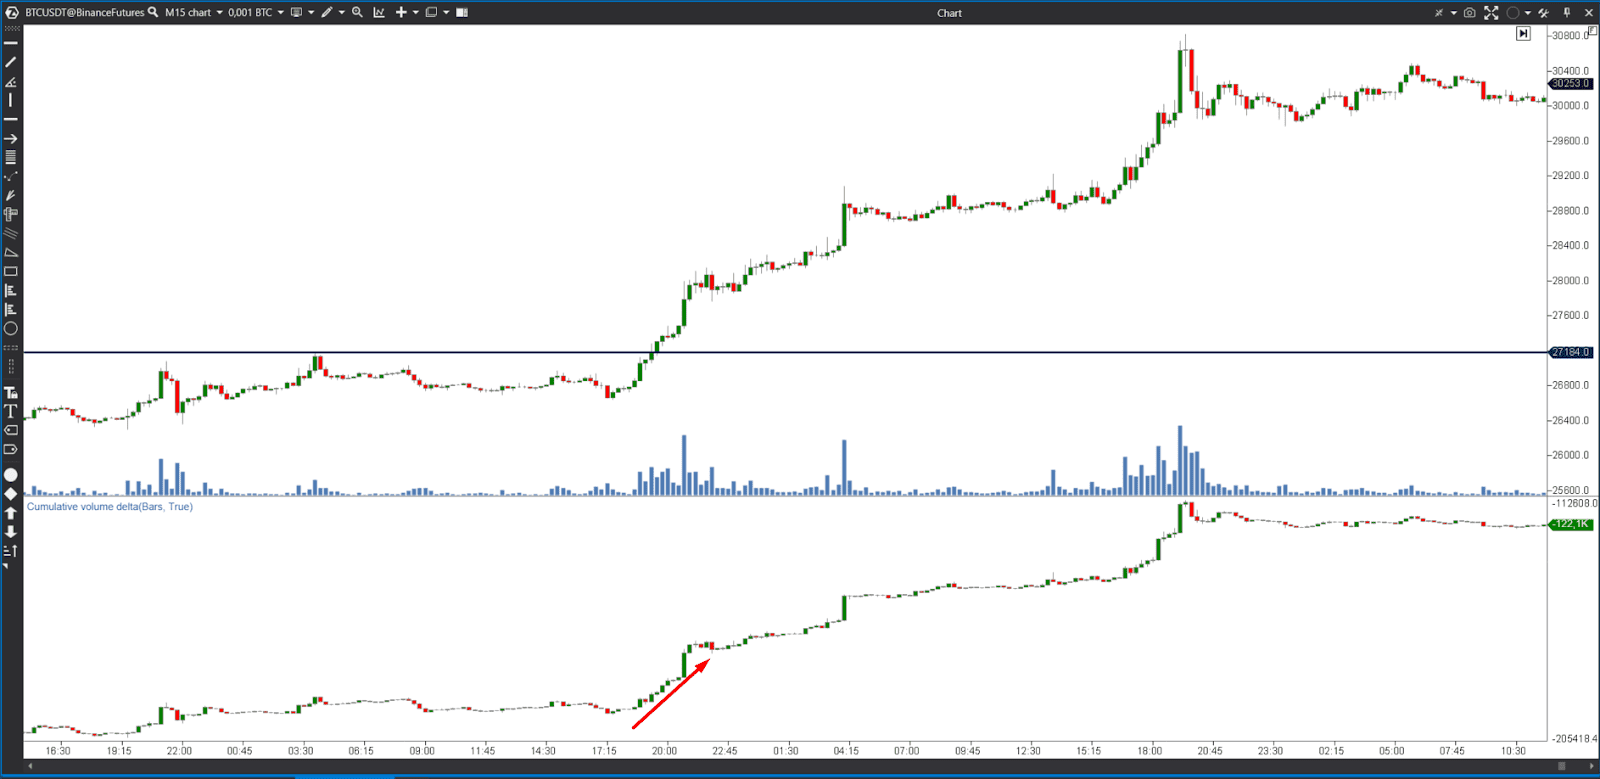Viewport: 1600px width, 779px height.
Task: Select the right-pointing label tag tool
Action: pyautogui.click(x=11, y=449)
